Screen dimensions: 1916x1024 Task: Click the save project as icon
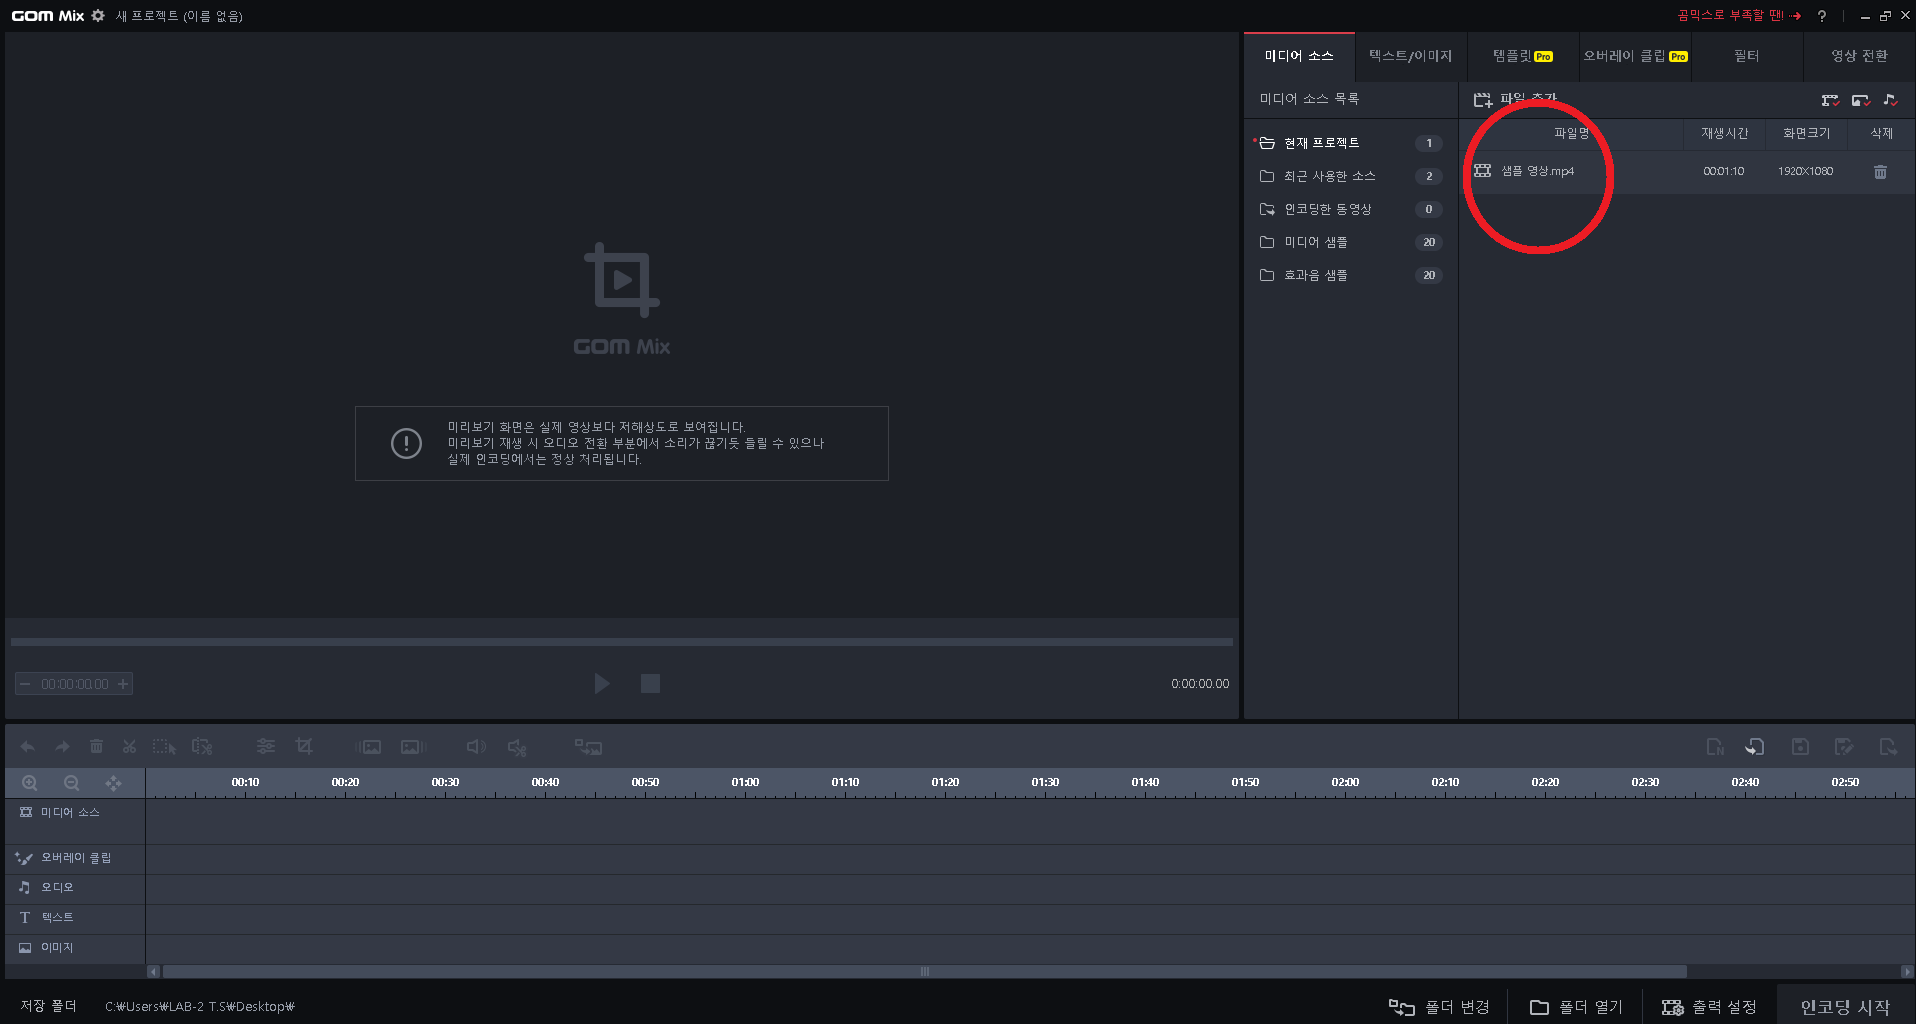pyautogui.click(x=1844, y=747)
